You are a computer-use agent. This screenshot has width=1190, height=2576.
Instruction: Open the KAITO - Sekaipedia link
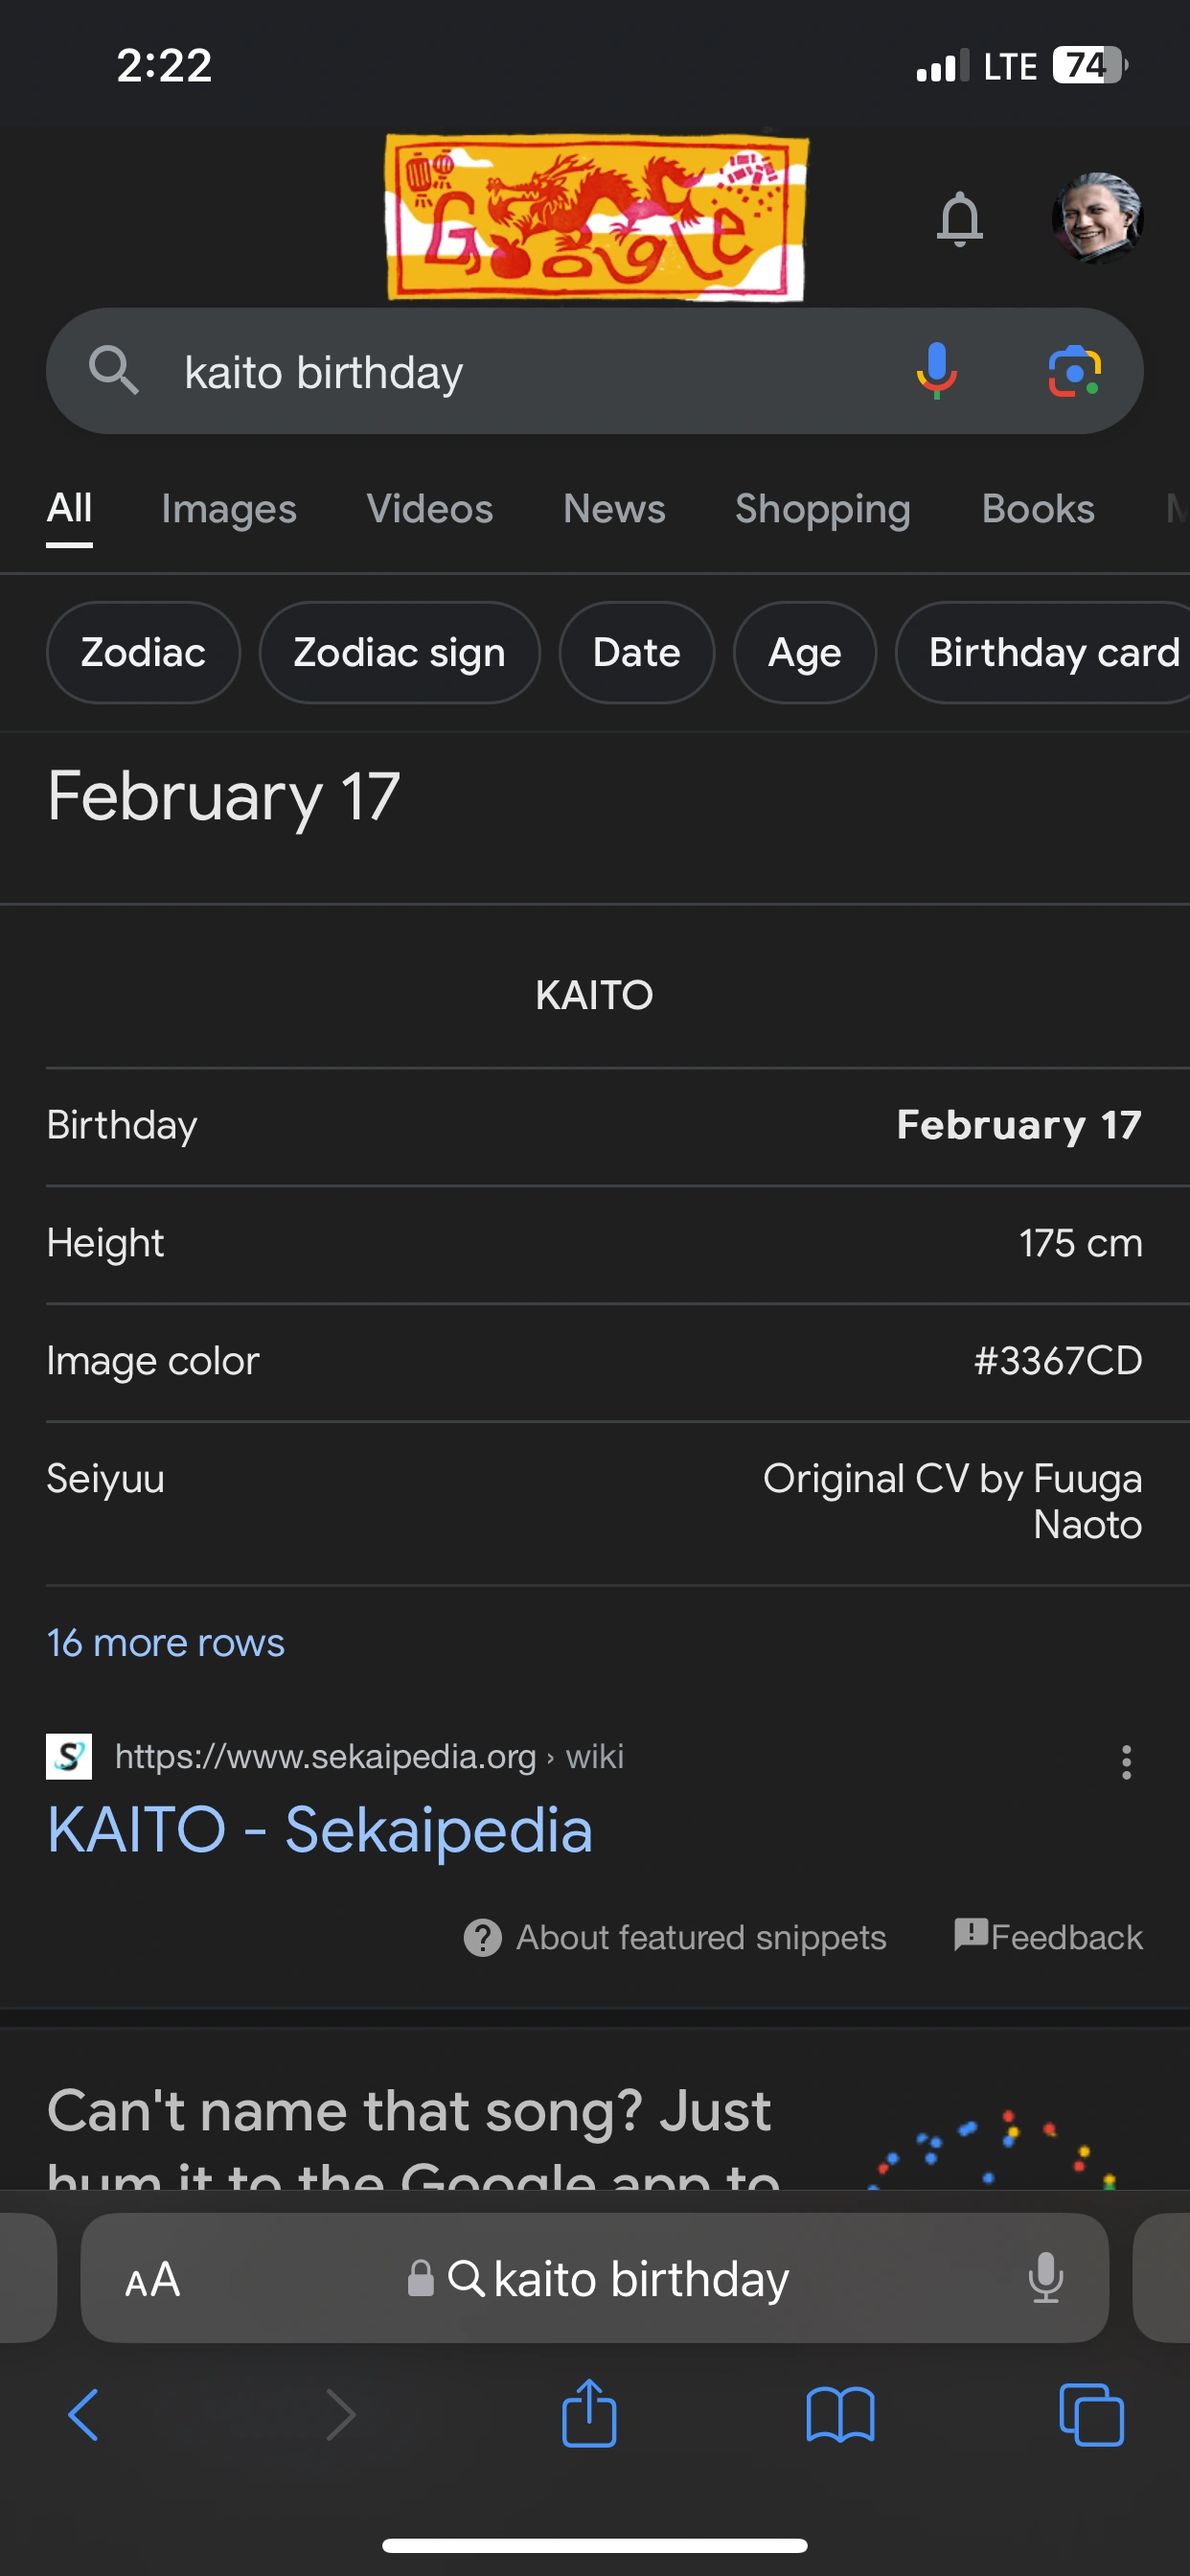click(320, 1829)
